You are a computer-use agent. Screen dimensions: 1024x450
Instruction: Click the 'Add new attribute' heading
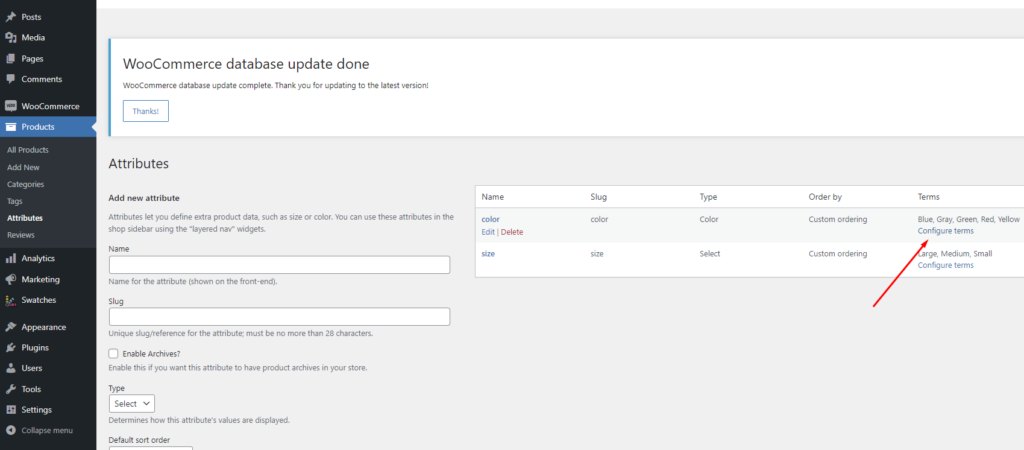144,198
